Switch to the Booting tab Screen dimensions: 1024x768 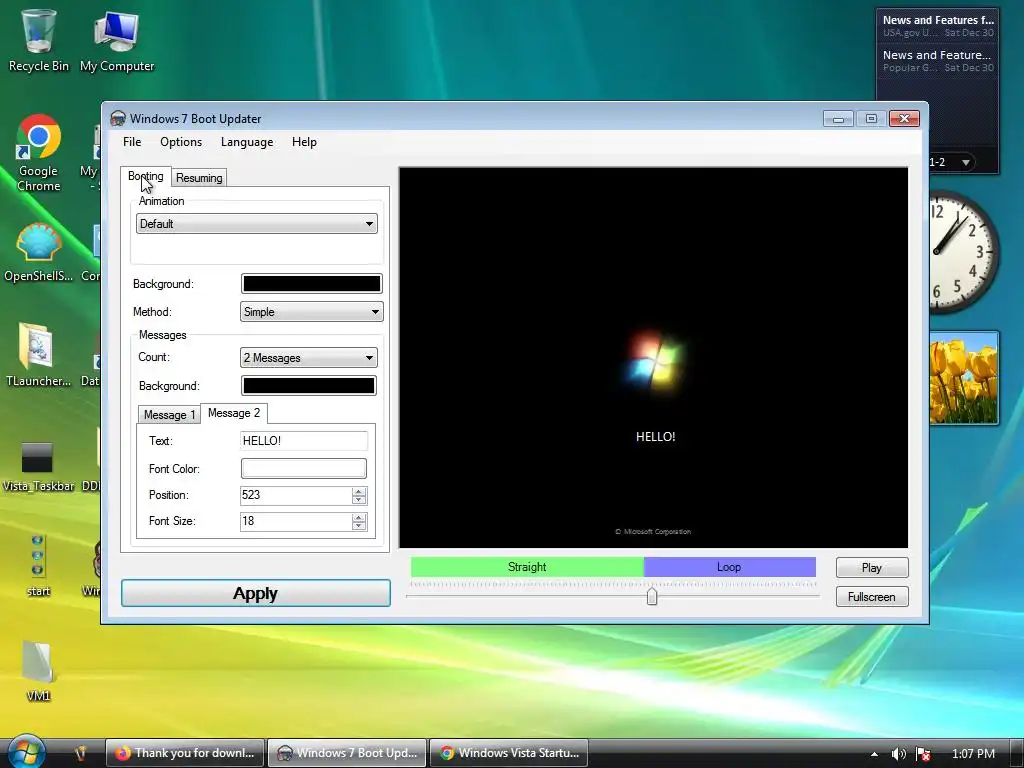point(146,176)
